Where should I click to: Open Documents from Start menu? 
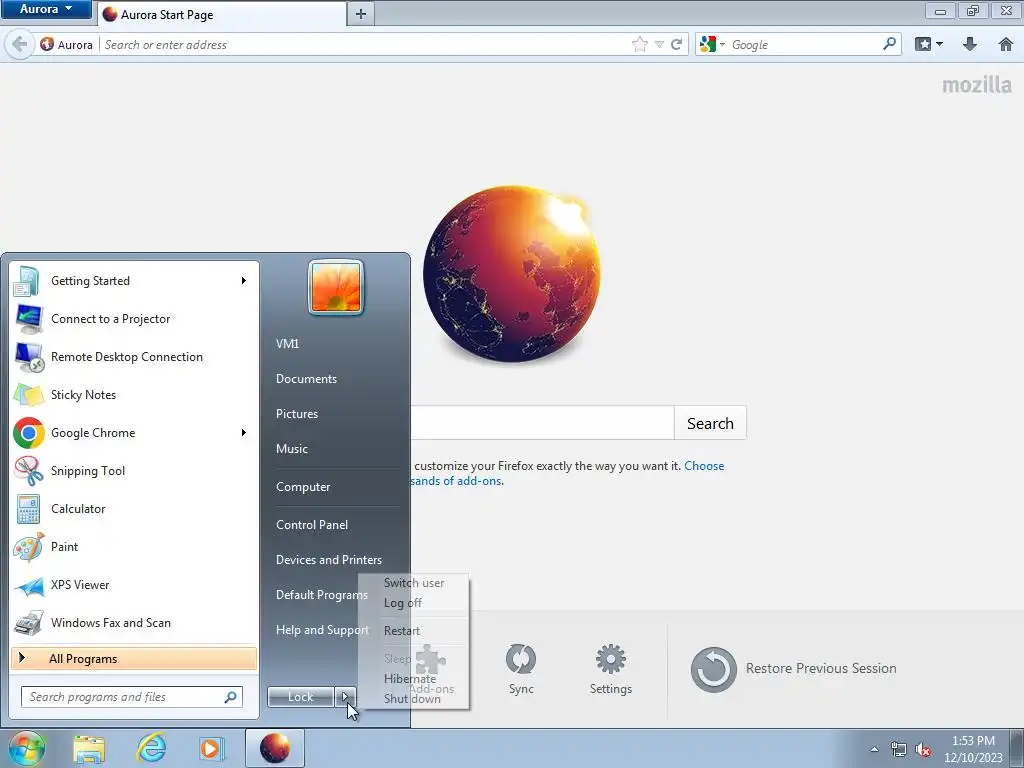(x=306, y=379)
